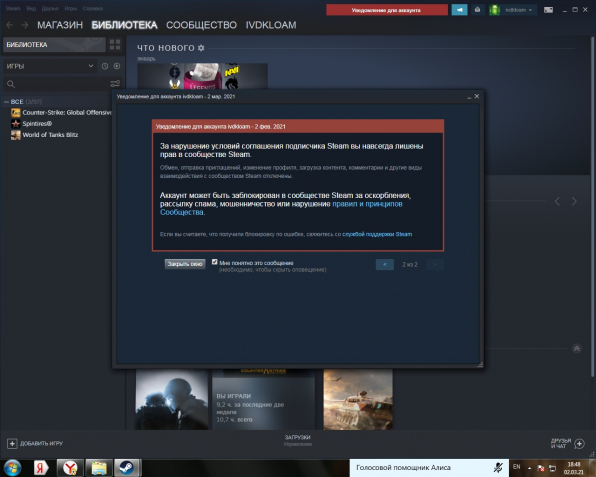
Task: Open the Community tab
Action: (201, 25)
